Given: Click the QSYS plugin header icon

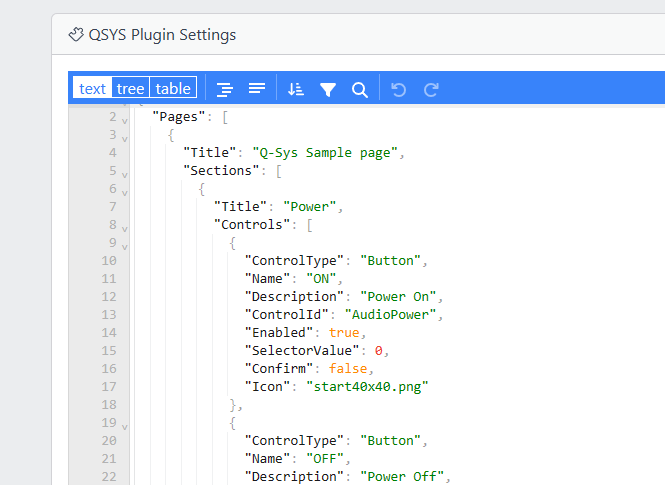Looking at the screenshot, I should coord(76,35).
